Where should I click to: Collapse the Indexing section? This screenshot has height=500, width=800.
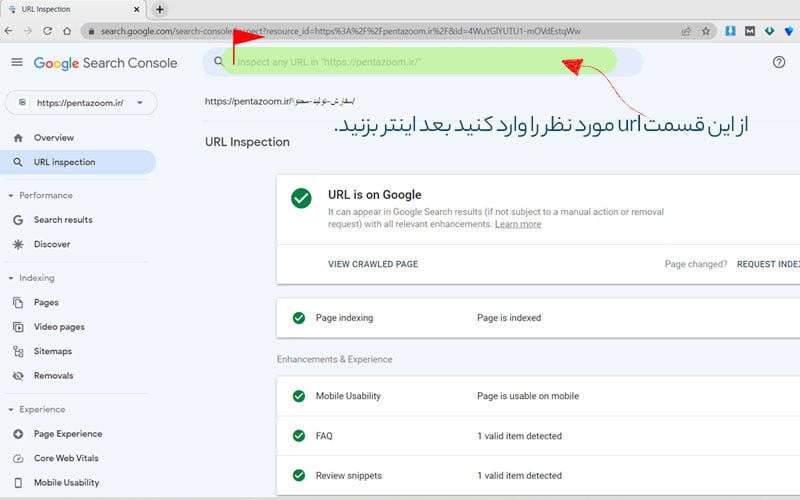tap(11, 278)
